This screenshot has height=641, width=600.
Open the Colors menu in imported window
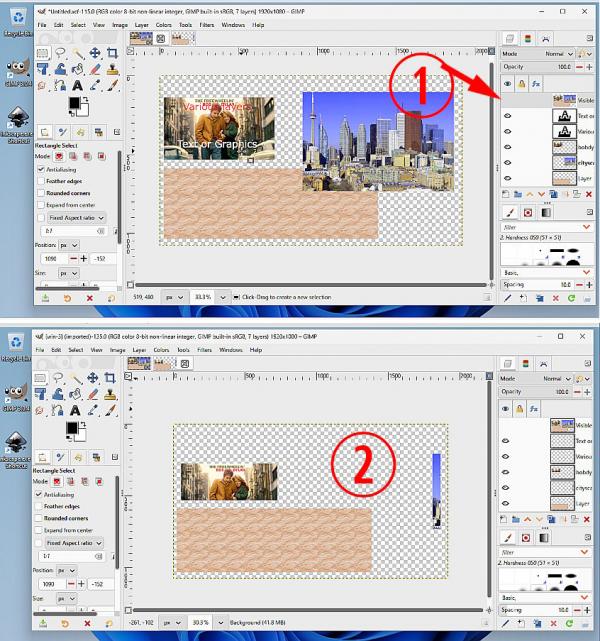tap(161, 350)
